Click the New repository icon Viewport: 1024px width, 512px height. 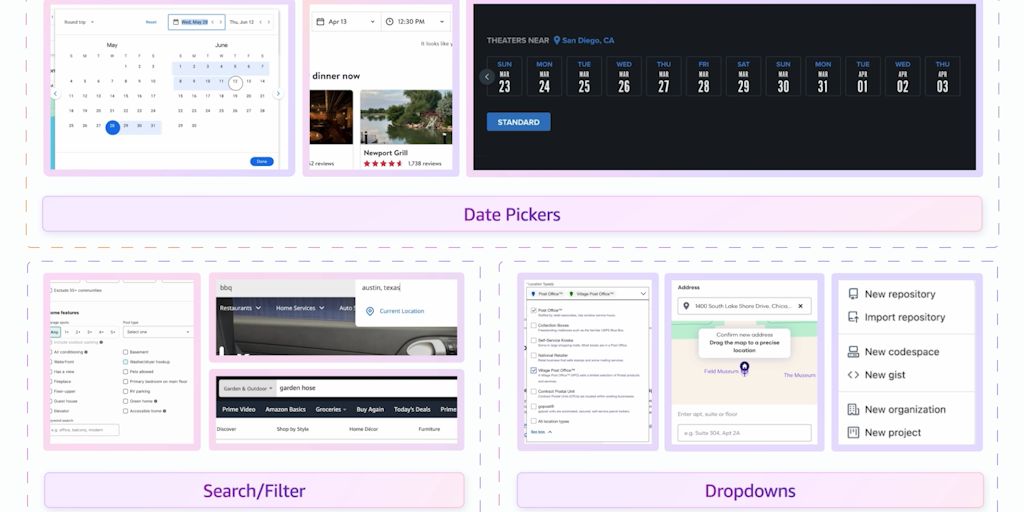coord(853,294)
